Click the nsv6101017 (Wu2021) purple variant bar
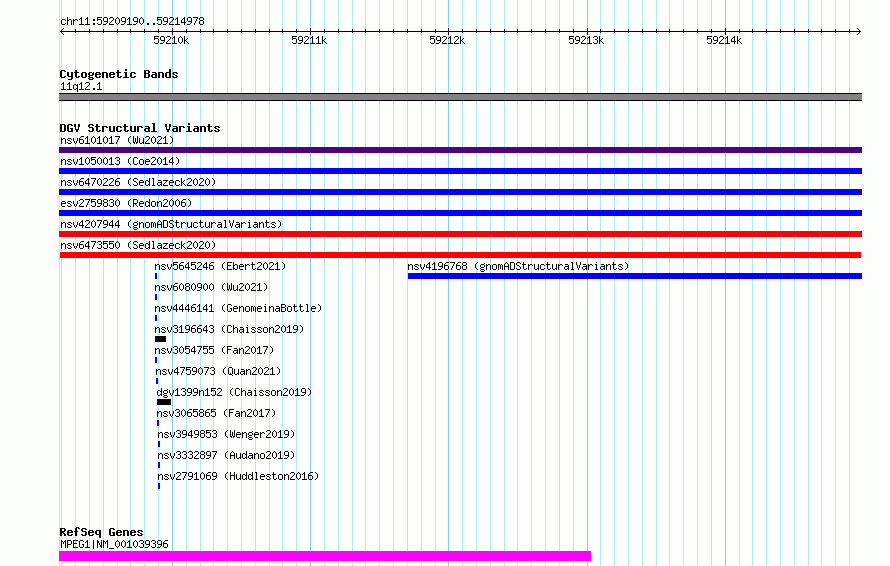Viewport: 890px width, 566px height. (x=460, y=150)
